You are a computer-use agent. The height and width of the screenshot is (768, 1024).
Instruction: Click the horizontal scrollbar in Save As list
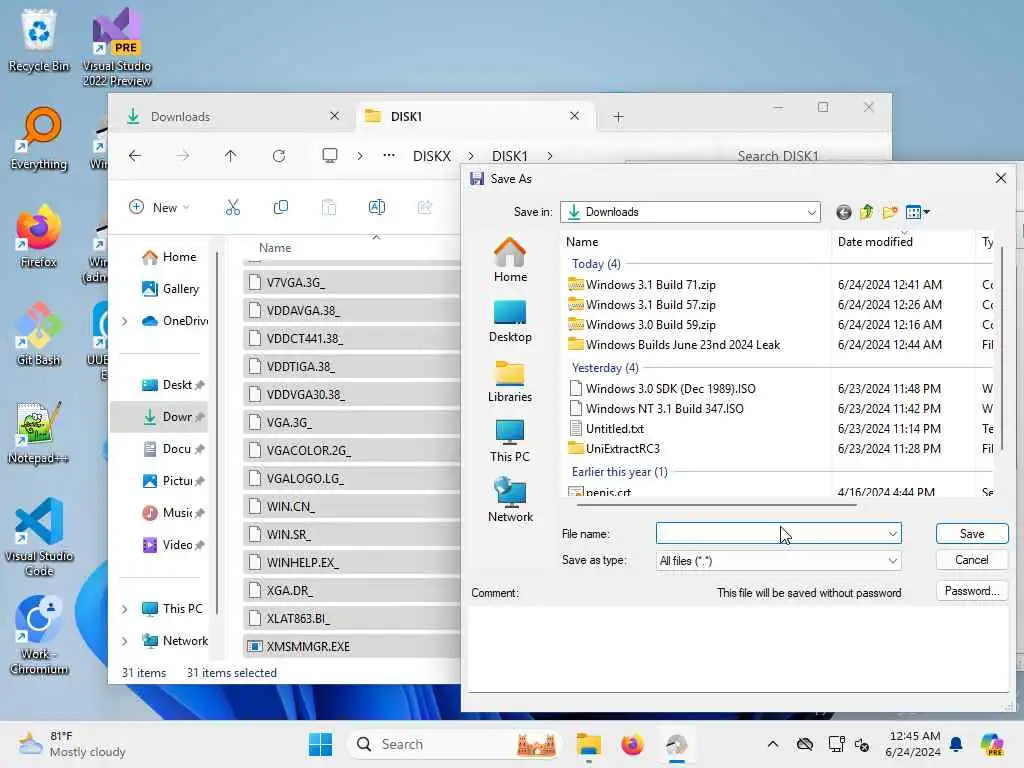(x=716, y=505)
